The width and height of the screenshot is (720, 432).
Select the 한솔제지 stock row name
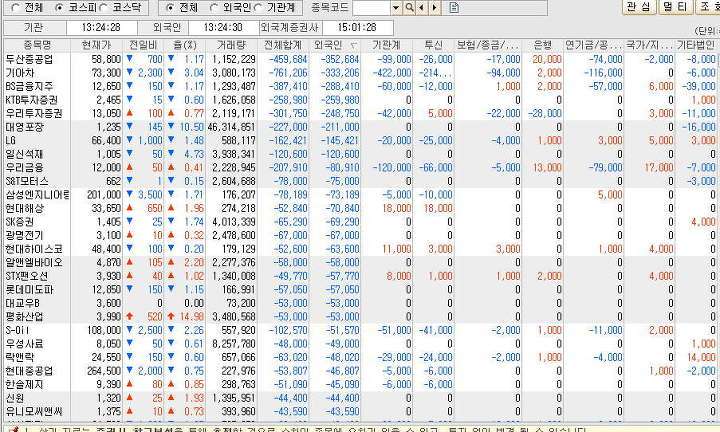pos(24,384)
